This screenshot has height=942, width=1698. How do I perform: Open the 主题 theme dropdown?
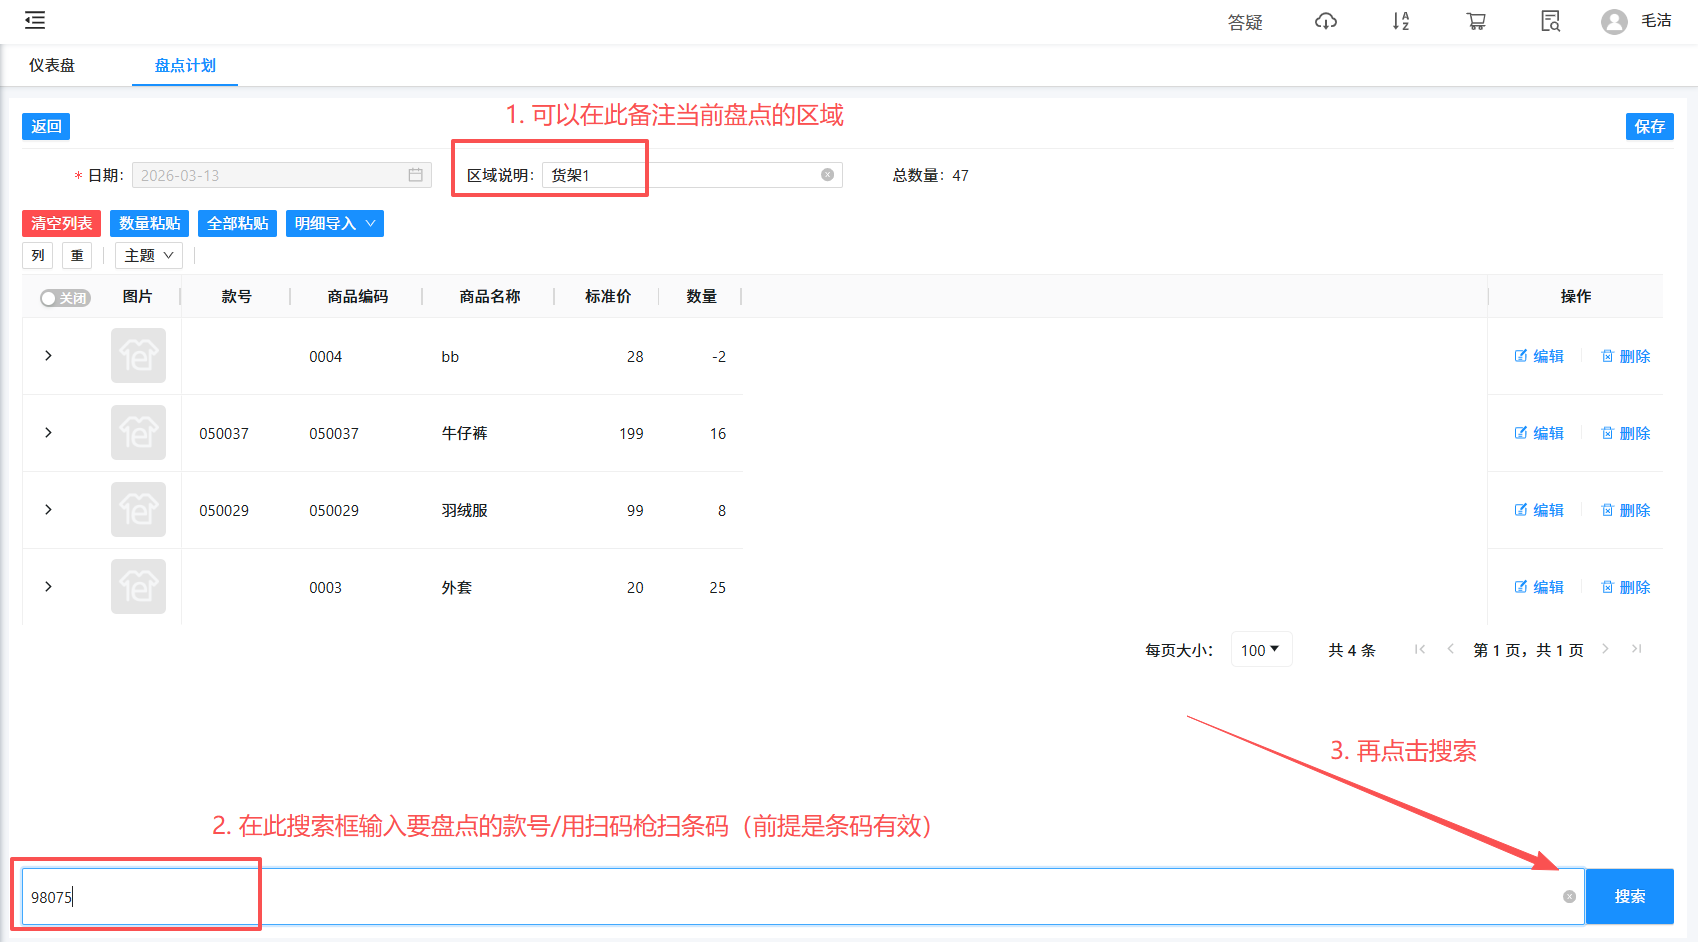point(148,256)
